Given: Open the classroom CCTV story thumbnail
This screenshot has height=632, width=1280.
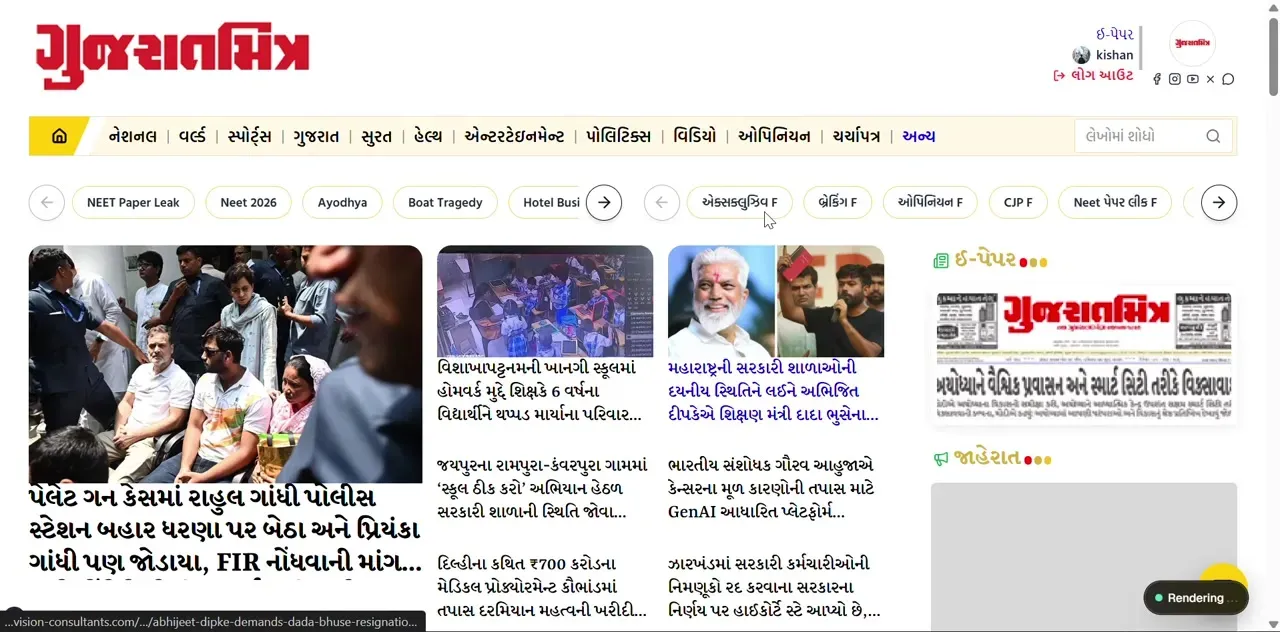Looking at the screenshot, I should click(x=545, y=301).
